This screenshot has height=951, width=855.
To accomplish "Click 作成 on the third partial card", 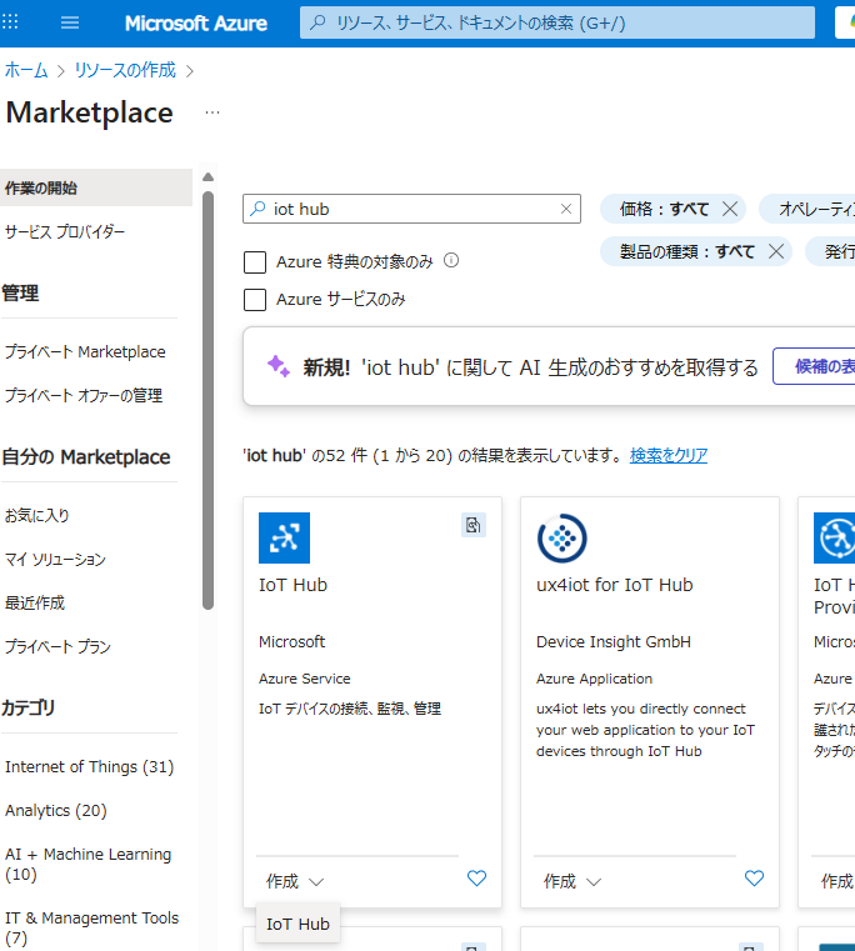I will pos(837,881).
